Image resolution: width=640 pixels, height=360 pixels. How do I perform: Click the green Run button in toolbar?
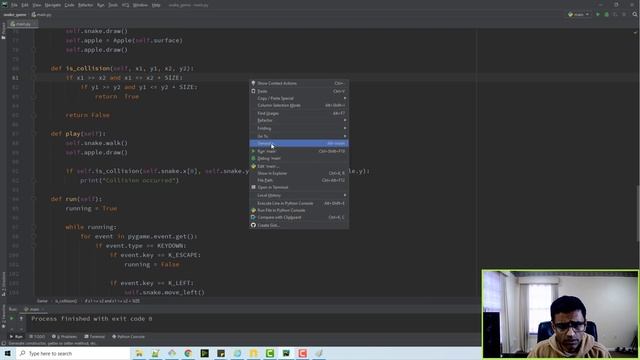pyautogui.click(x=598, y=15)
